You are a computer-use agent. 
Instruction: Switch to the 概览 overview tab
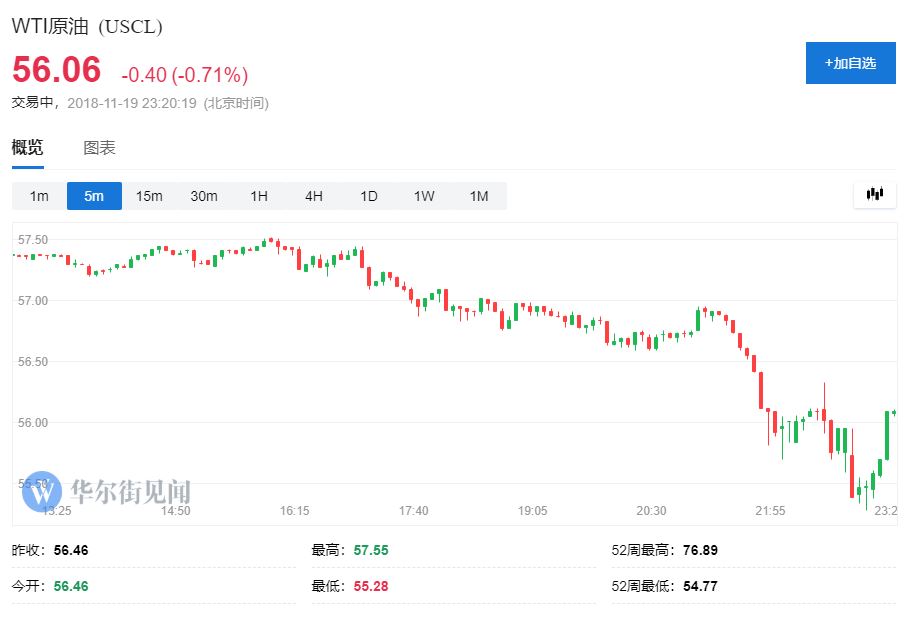point(27,148)
